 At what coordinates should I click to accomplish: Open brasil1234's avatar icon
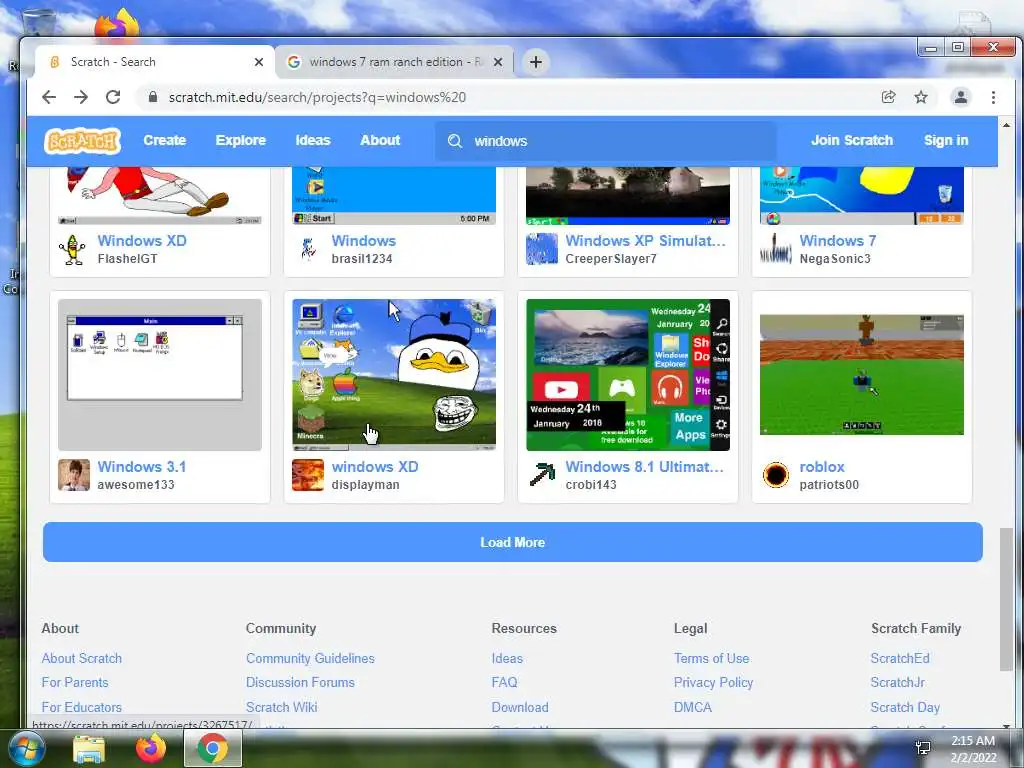click(x=308, y=249)
